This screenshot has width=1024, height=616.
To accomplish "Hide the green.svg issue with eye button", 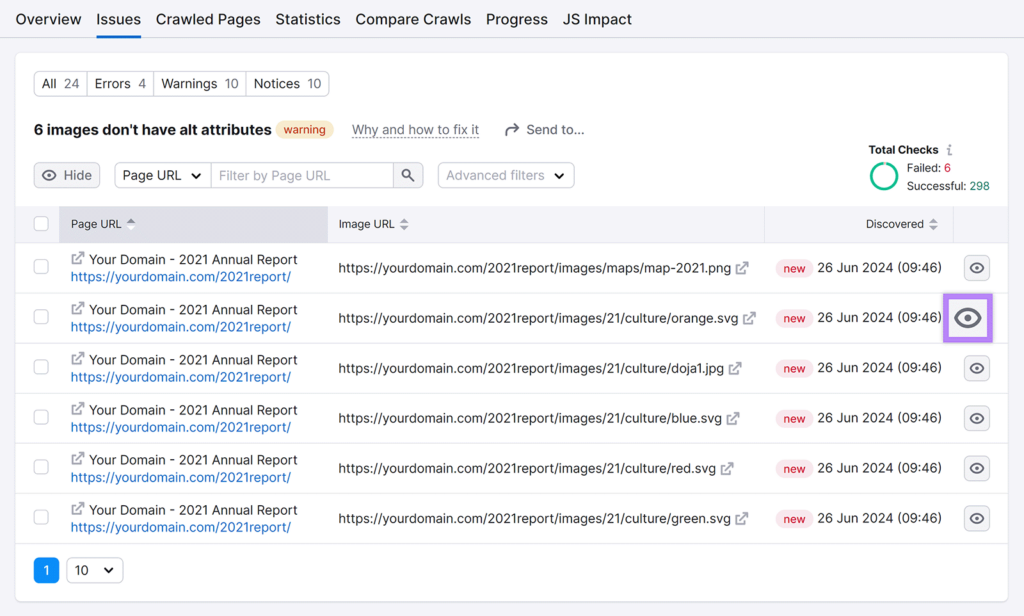I will point(977,519).
